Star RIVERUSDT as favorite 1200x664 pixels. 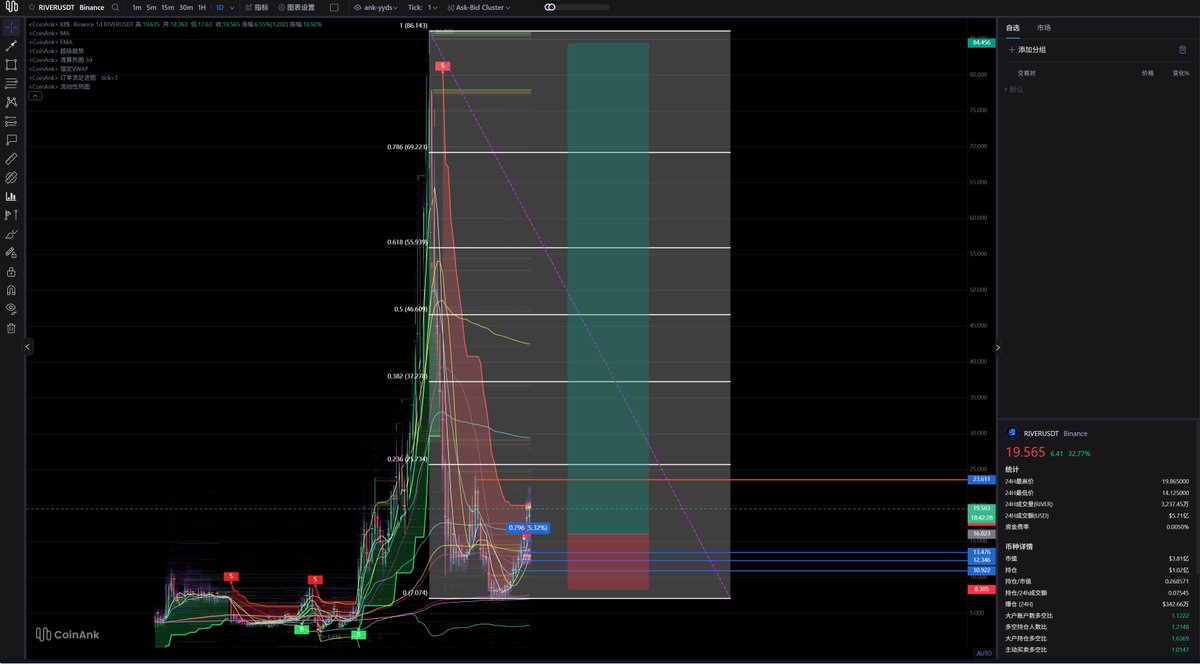tap(32, 7)
